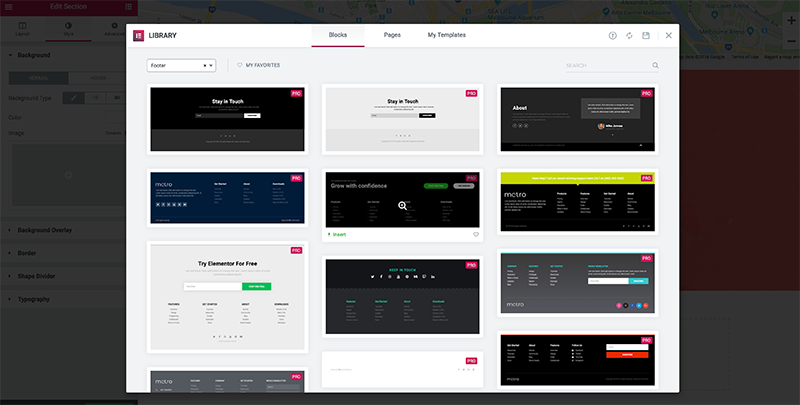
Task: Sync the template library
Action: tap(629, 35)
